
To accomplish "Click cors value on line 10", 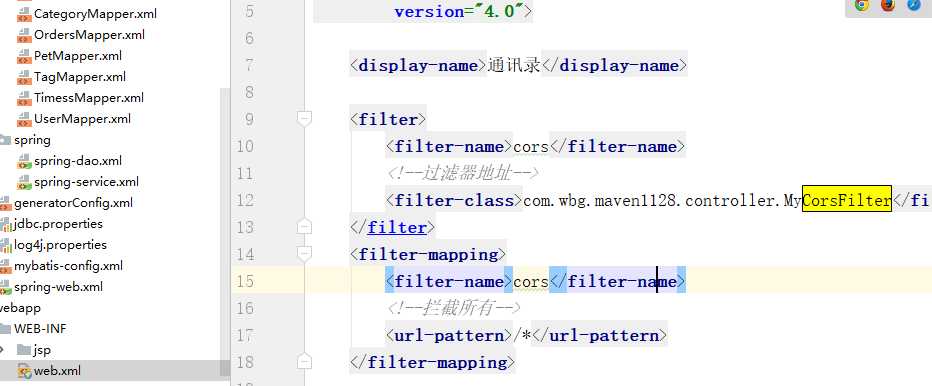I will (x=531, y=146).
